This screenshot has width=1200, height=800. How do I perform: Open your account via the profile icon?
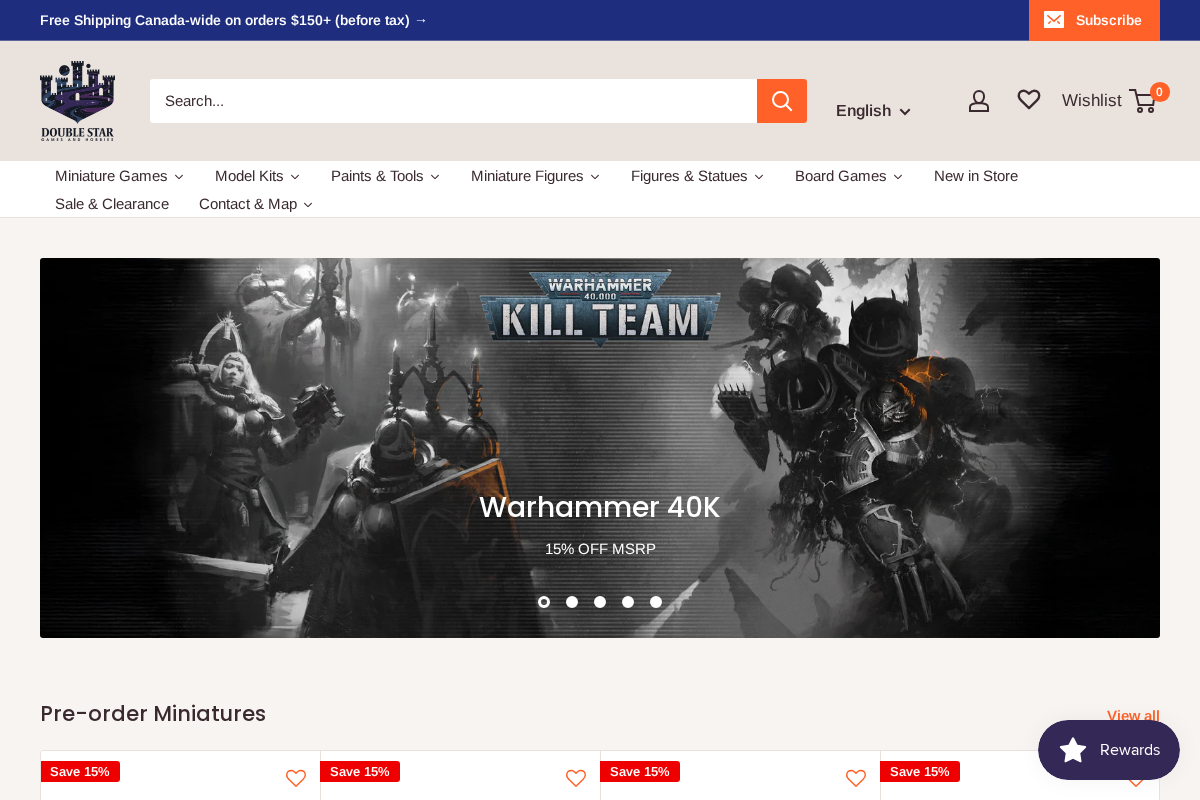click(979, 100)
